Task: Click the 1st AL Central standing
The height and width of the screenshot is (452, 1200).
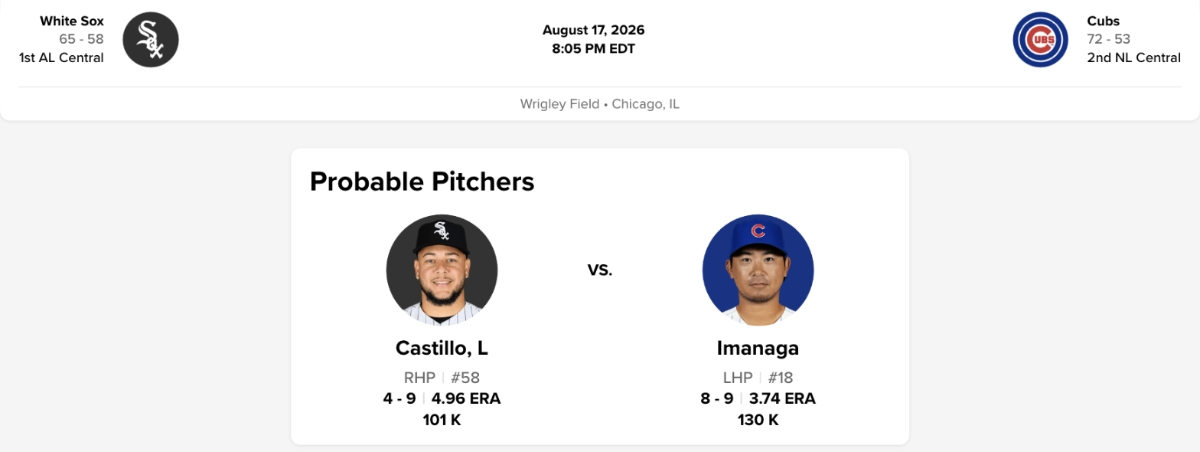Action: [61, 57]
